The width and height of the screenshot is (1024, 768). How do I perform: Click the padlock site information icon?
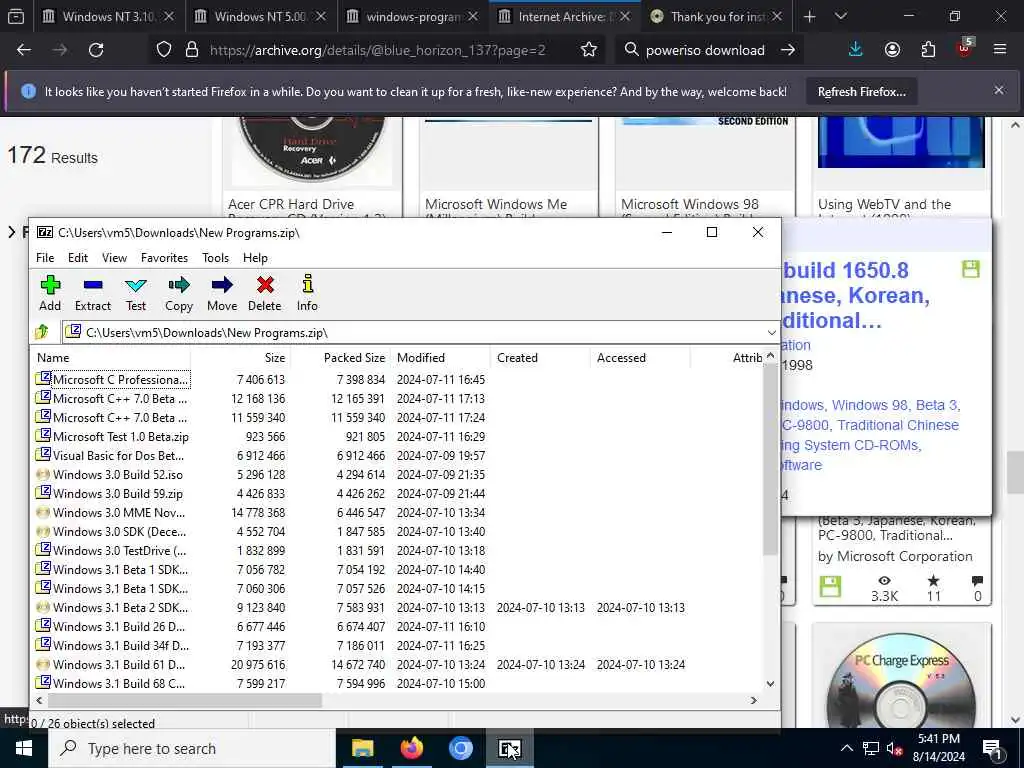[x=191, y=50]
